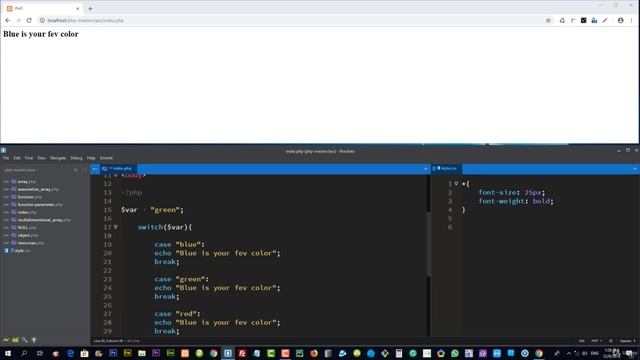Screen dimensions: 640x360
Task: Open the Chrome profile avatar icon
Action: click(620, 20)
